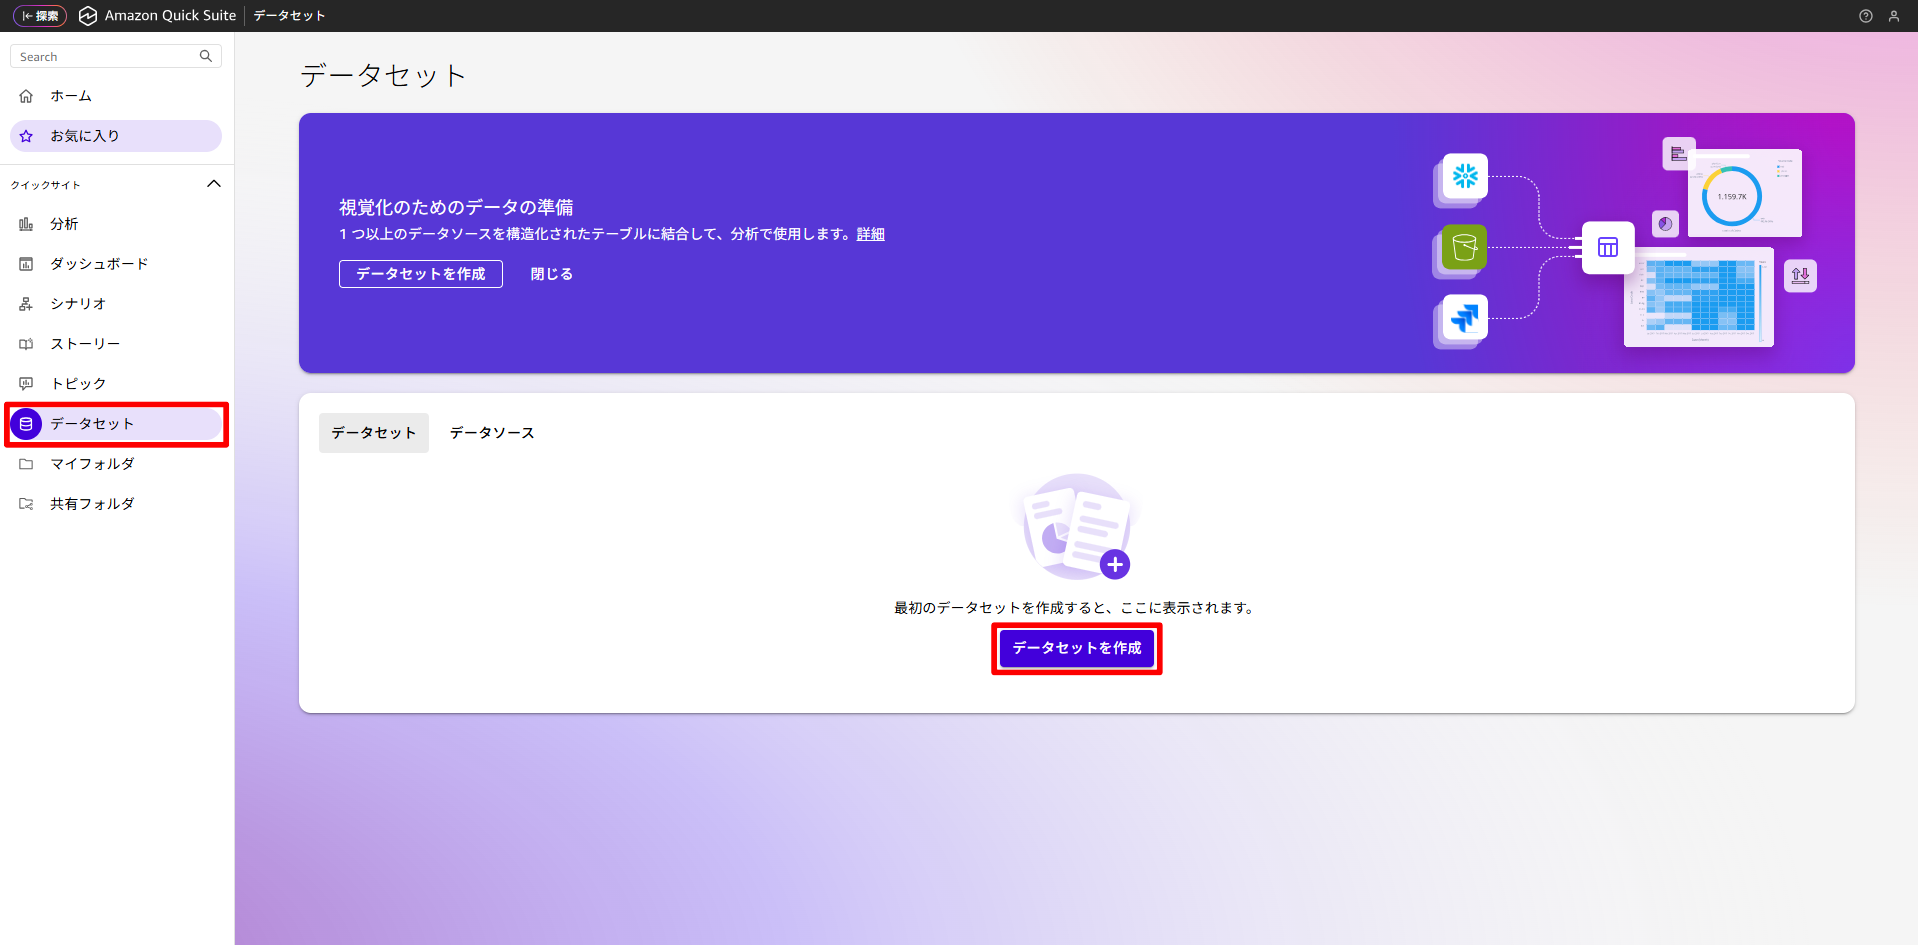The height and width of the screenshot is (945, 1918).
Task: Switch to the データソース tab
Action: pos(491,432)
